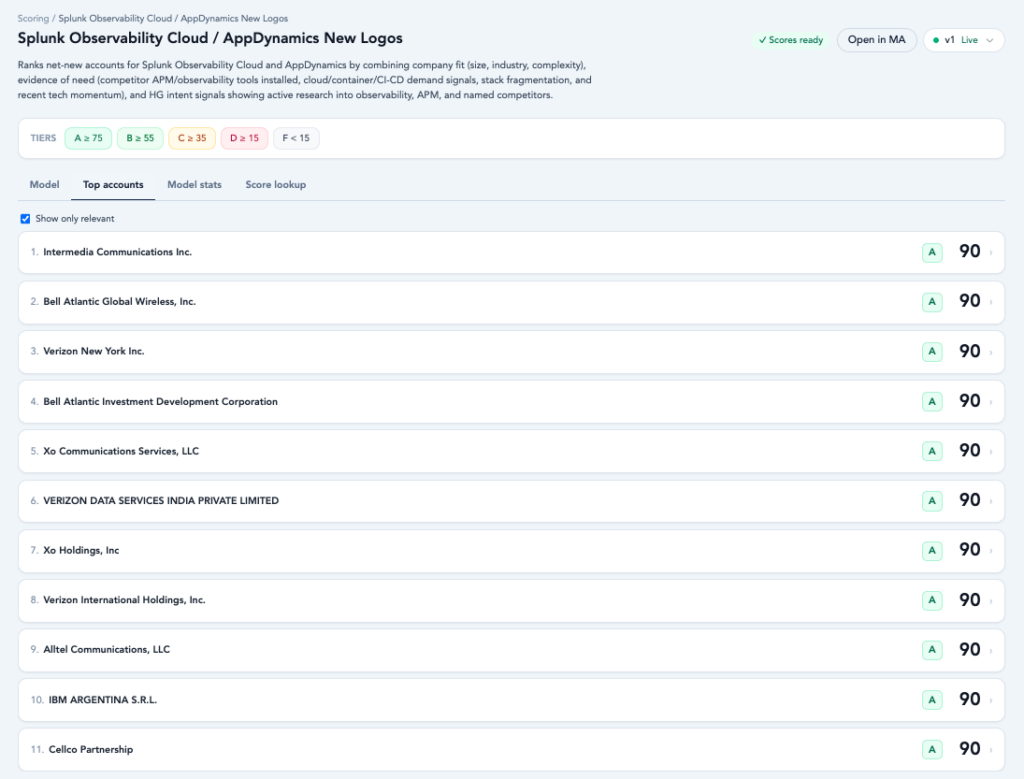This screenshot has width=1024, height=779.
Task: Open the v1 Live version dropdown
Action: click(963, 40)
